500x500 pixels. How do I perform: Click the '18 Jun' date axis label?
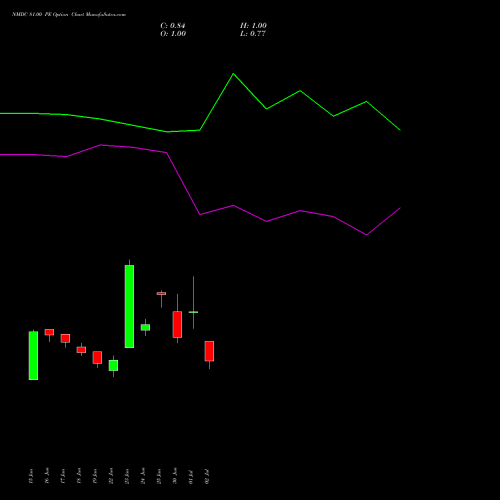pos(79,476)
